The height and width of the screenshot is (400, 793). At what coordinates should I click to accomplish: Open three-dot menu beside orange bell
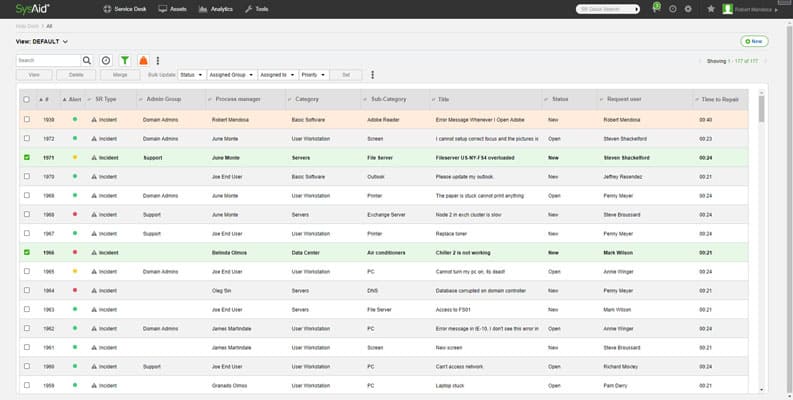pos(158,61)
